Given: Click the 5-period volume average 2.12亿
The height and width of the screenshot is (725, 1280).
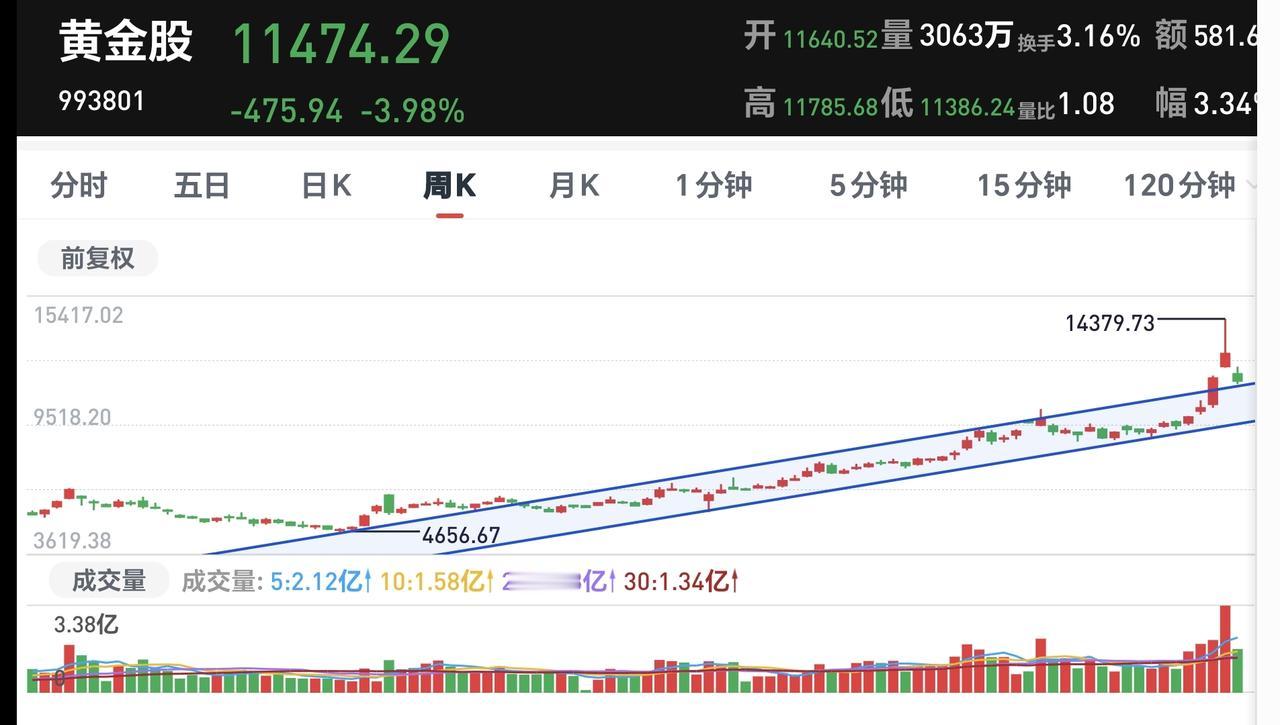Looking at the screenshot, I should (321, 581).
